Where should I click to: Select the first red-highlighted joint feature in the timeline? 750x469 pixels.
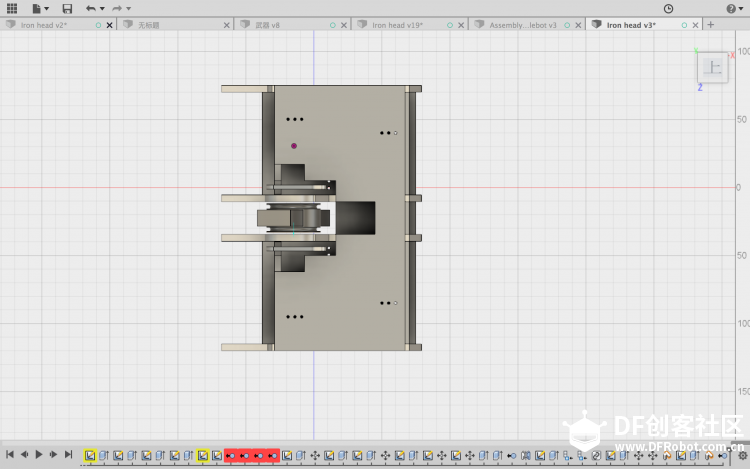coord(231,456)
